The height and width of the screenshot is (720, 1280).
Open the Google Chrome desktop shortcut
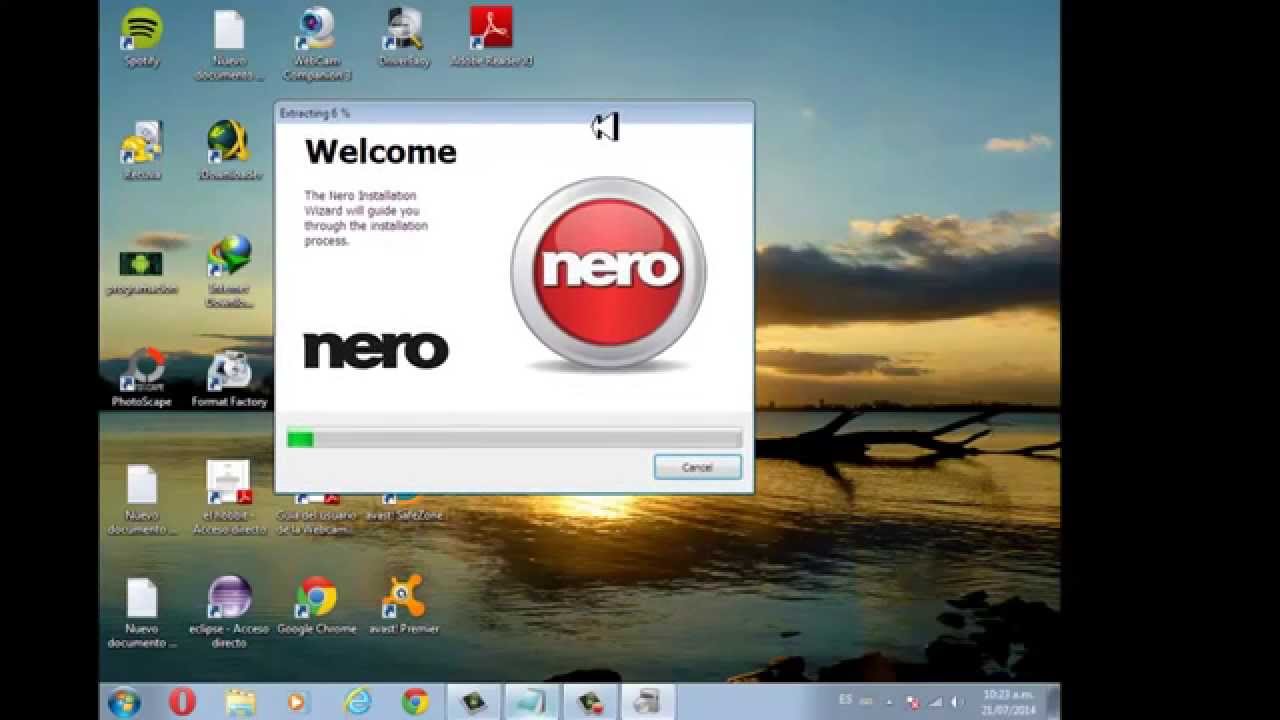pos(316,606)
